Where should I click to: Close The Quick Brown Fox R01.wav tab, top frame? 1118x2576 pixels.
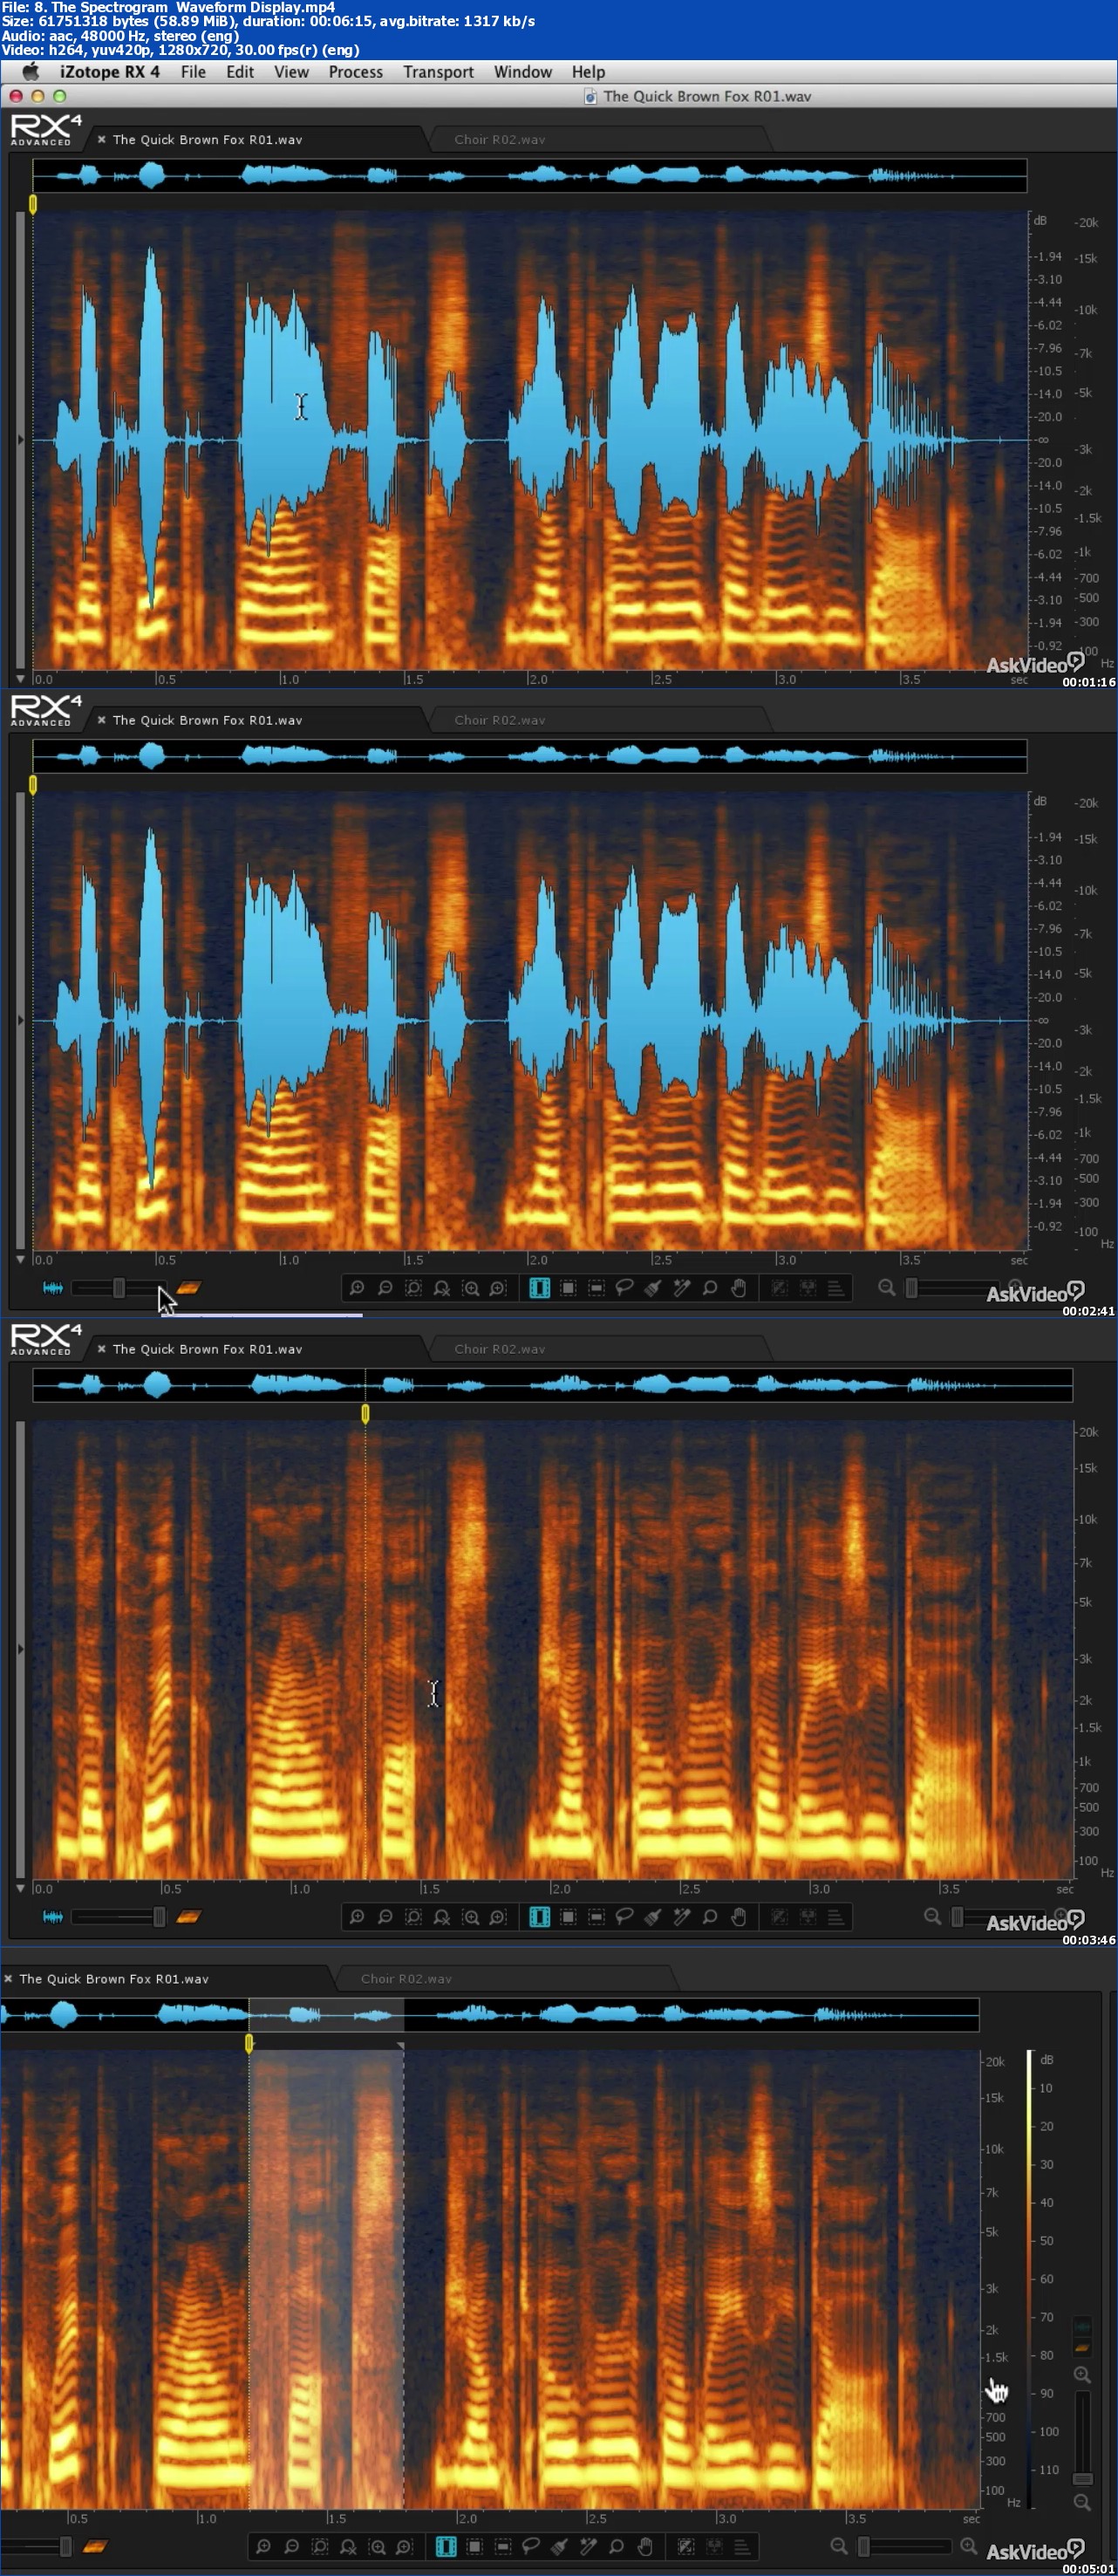102,140
